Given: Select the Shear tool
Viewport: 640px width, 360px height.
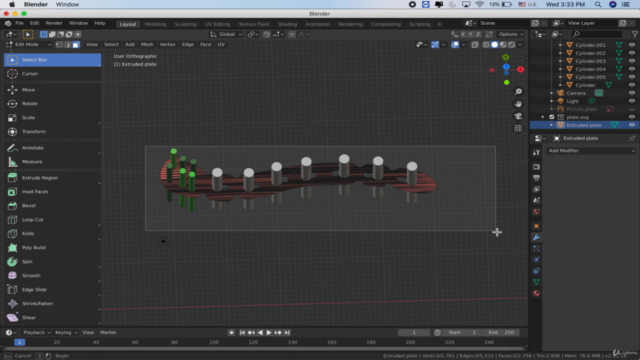Looking at the screenshot, I should point(52,318).
